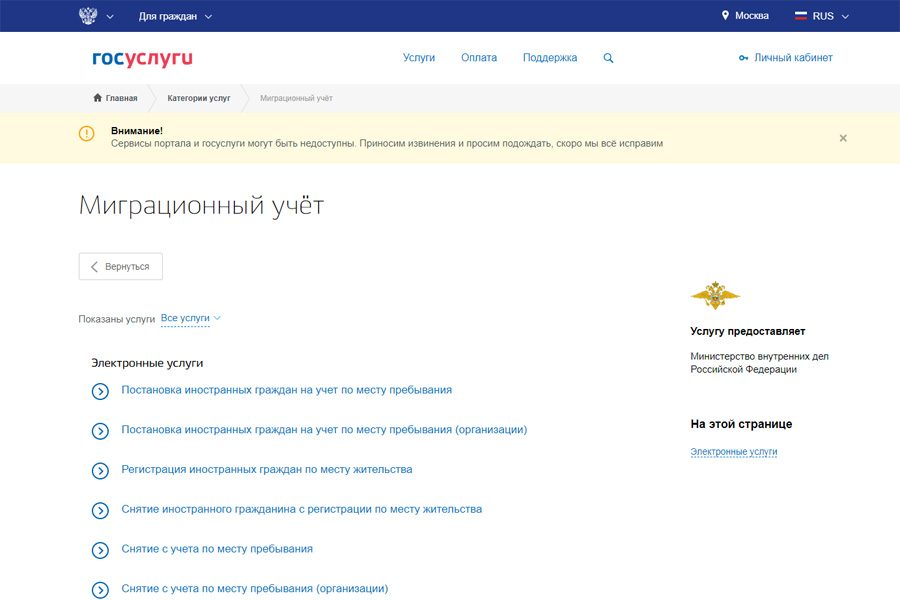
Task: Click the home icon in breadcrumbs
Action: tap(98, 98)
